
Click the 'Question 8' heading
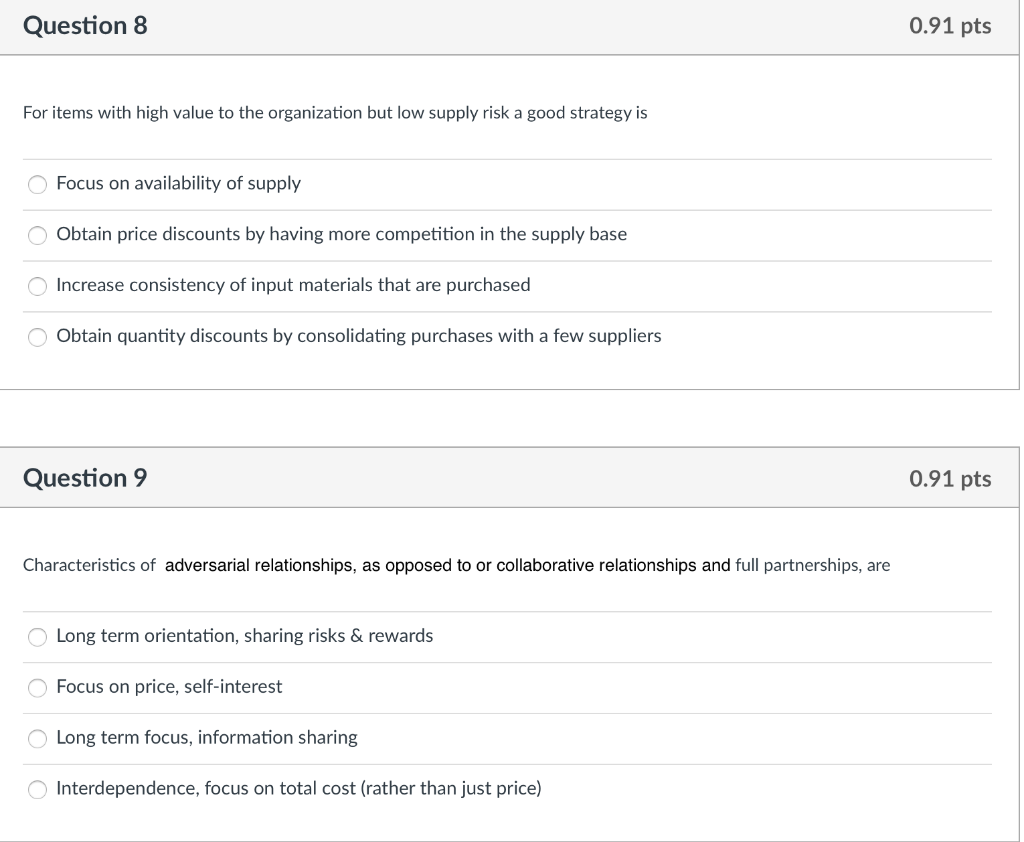click(85, 27)
